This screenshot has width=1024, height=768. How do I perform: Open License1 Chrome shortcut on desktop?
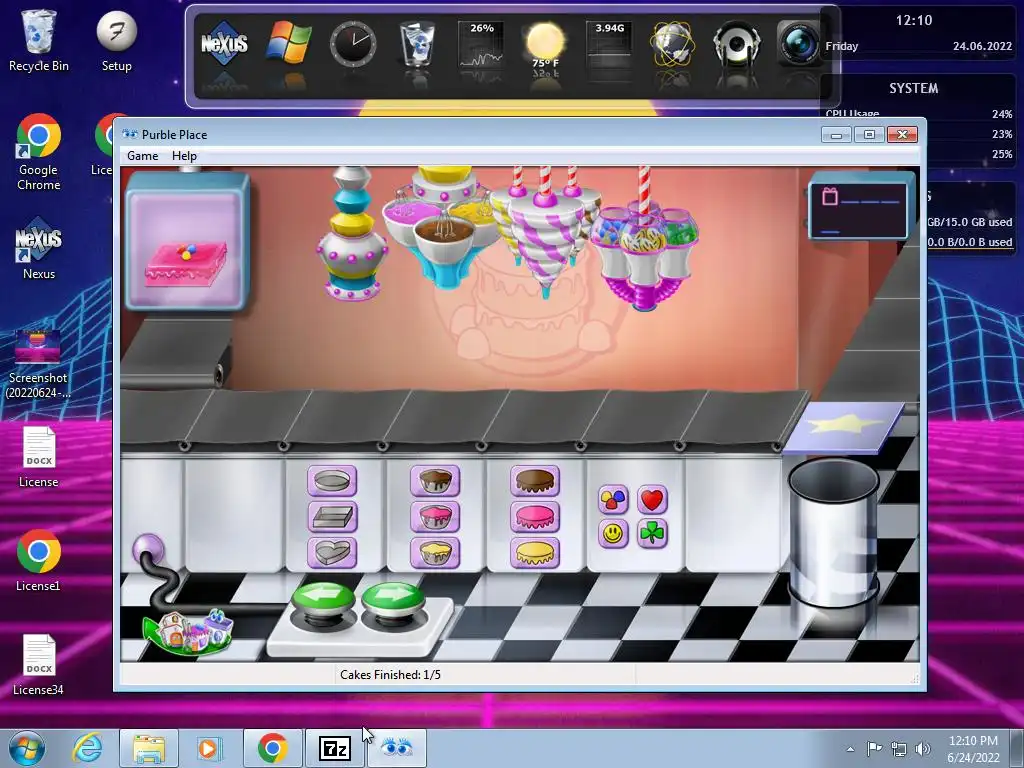pos(39,561)
